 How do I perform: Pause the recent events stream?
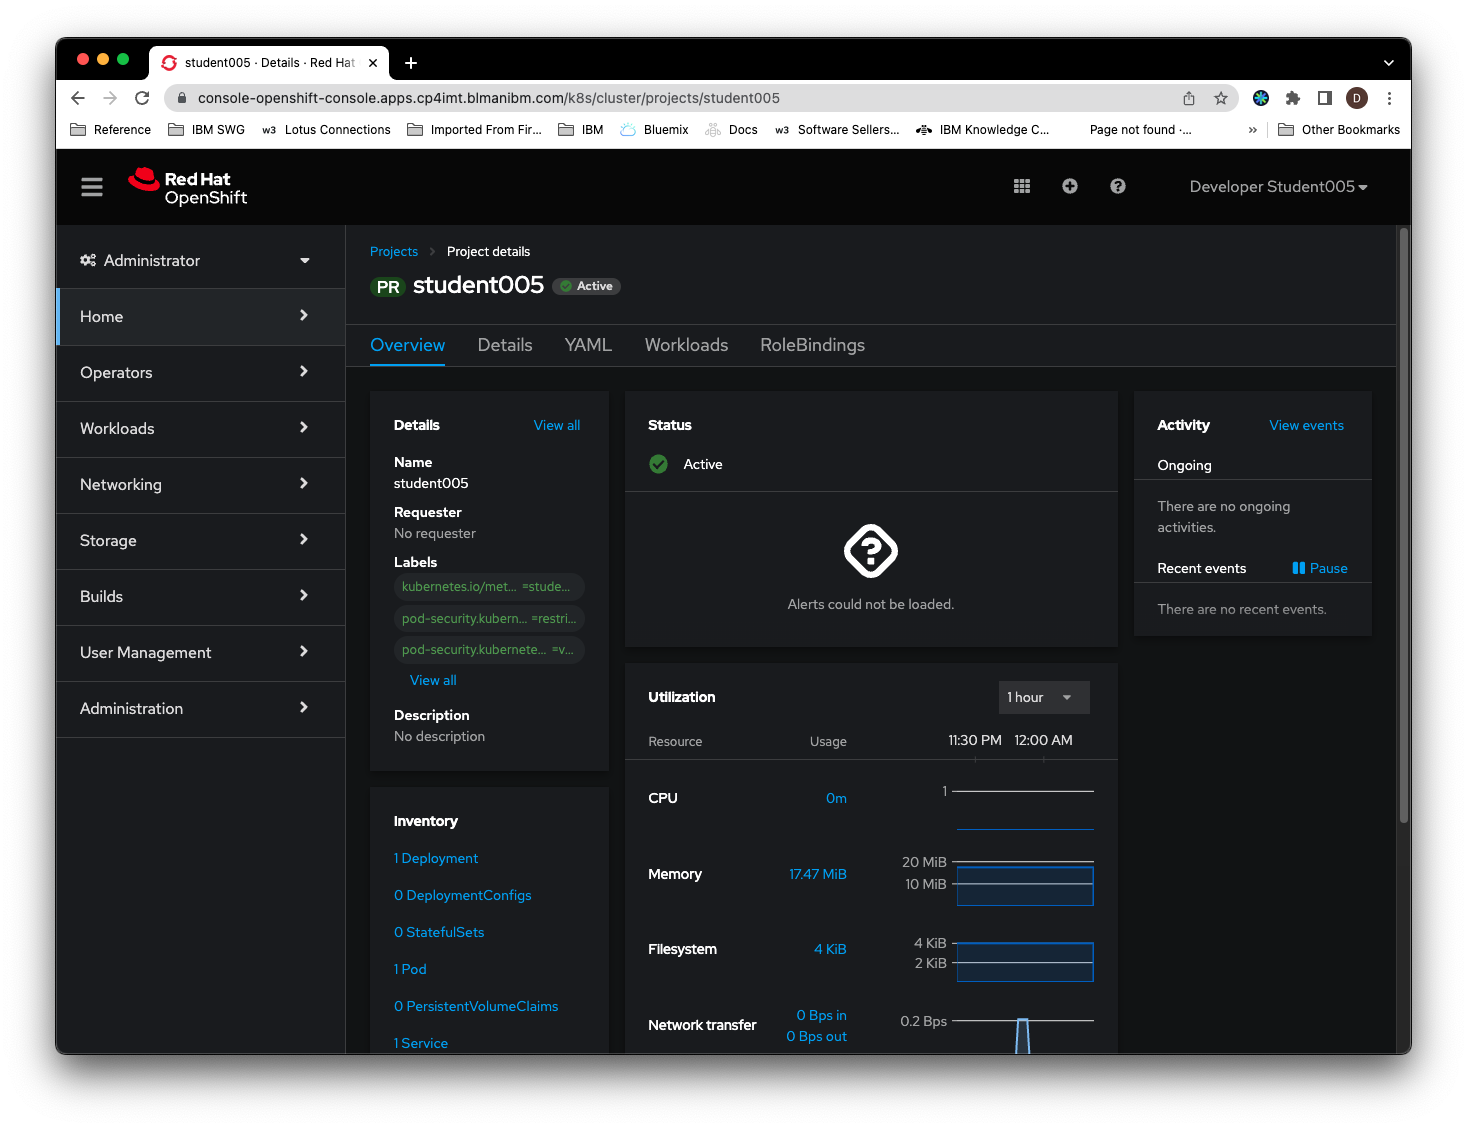coord(1320,568)
